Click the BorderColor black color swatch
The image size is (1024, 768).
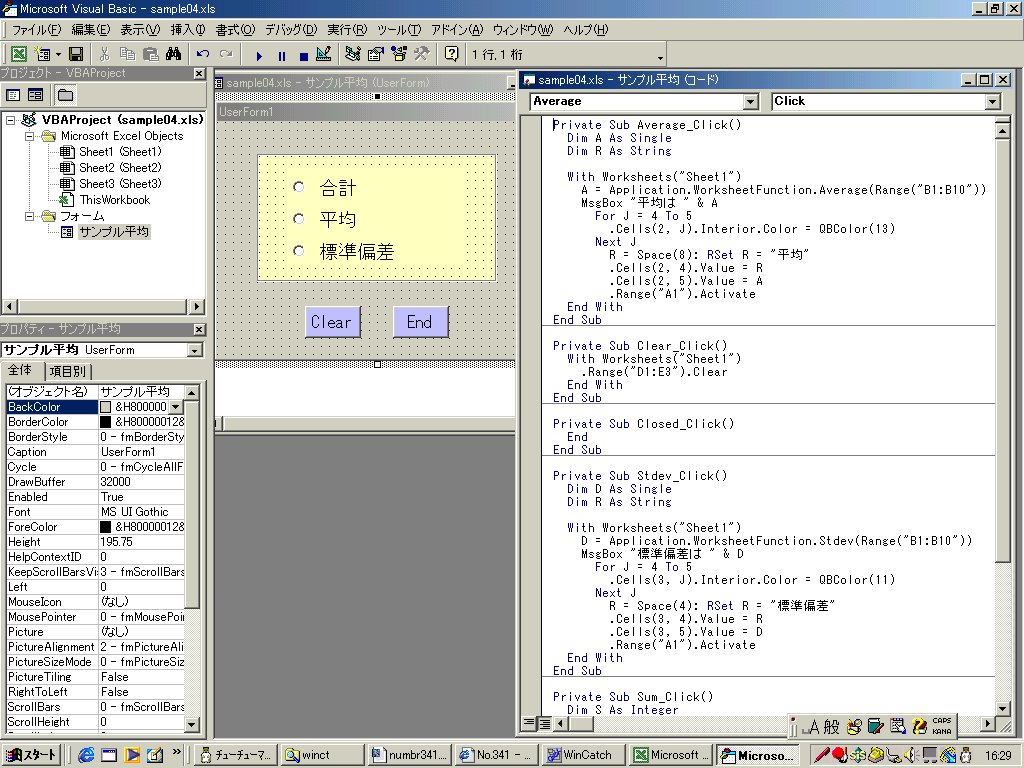pos(106,422)
